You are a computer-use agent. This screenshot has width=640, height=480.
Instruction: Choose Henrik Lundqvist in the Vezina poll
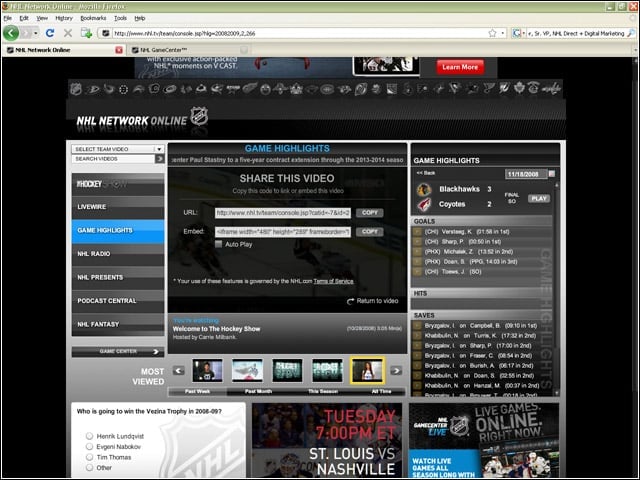click(89, 436)
